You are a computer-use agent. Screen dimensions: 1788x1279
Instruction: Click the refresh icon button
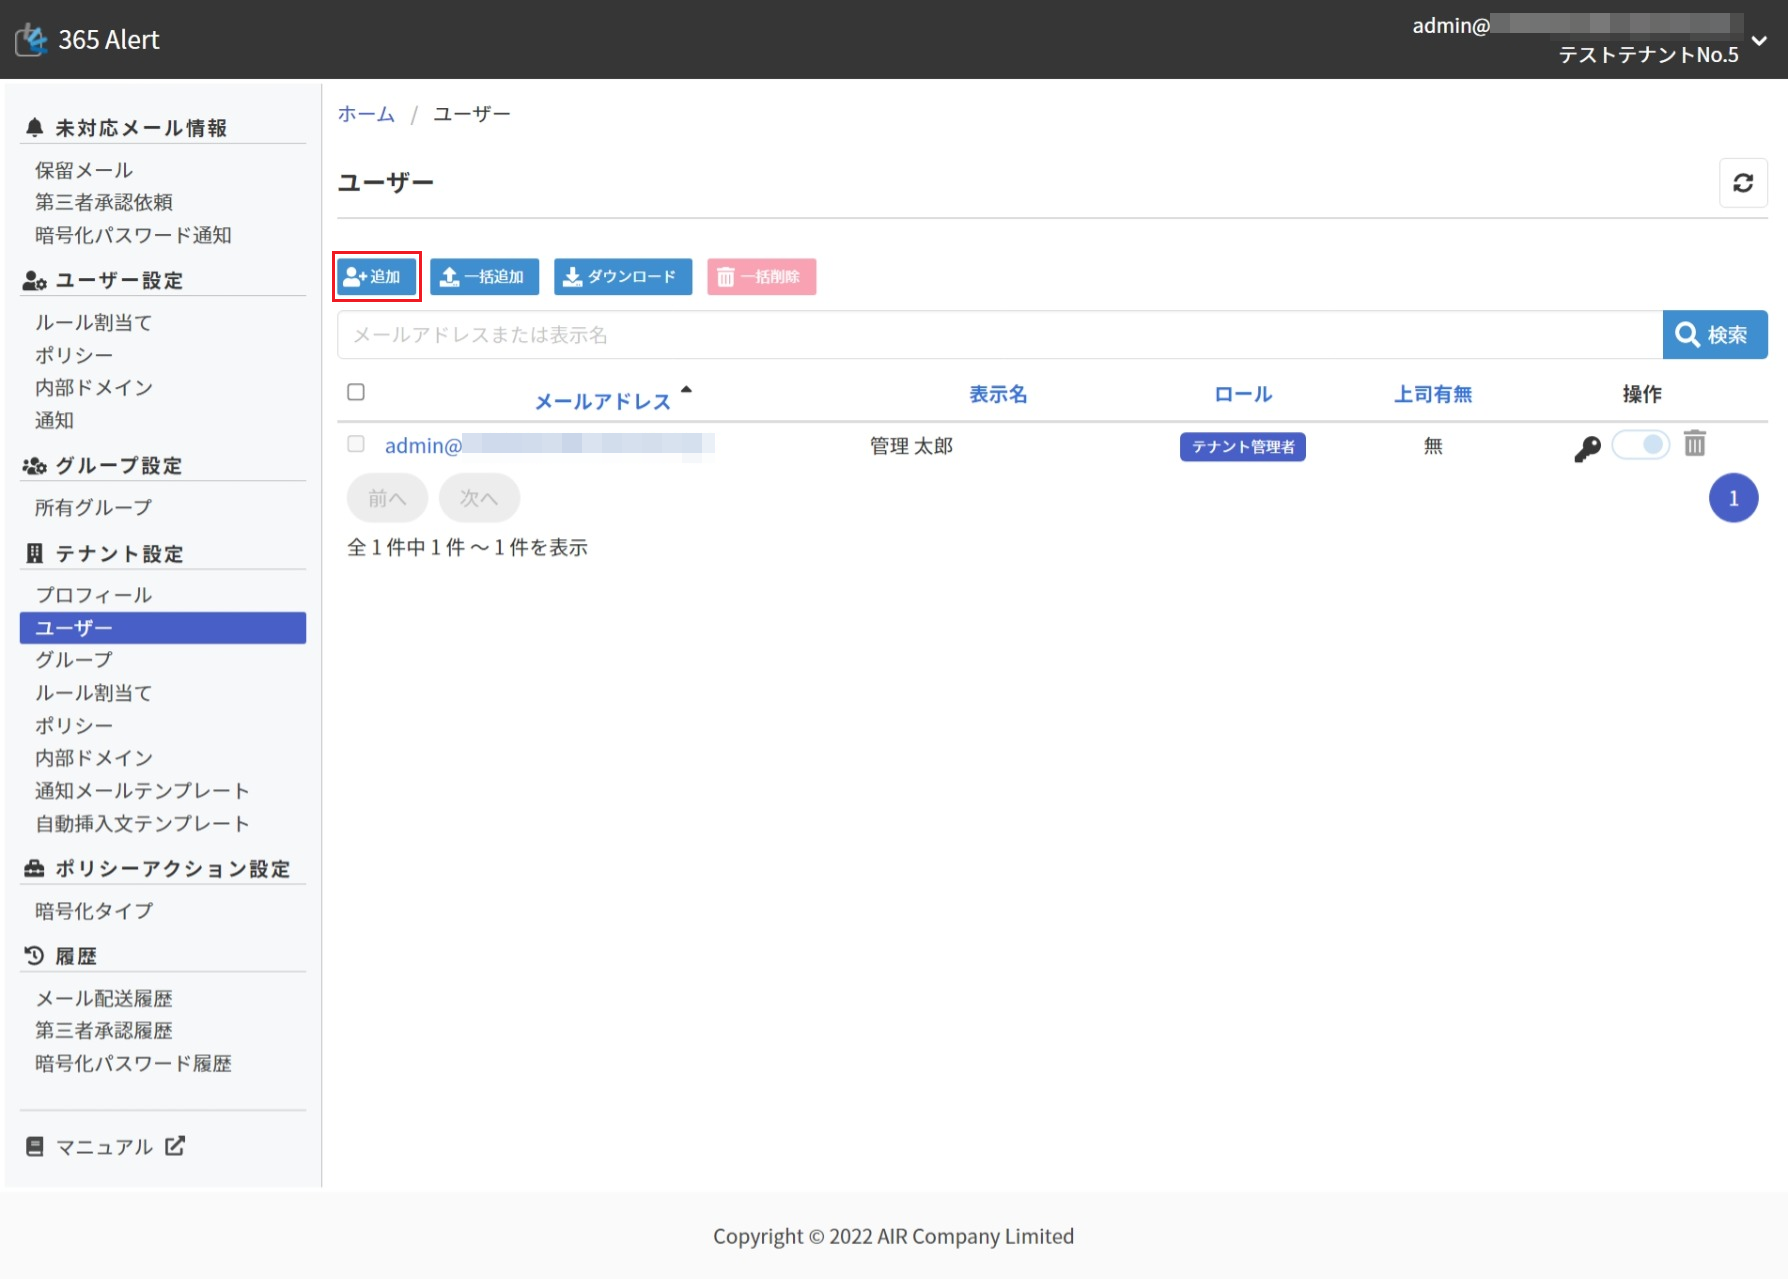(1743, 183)
